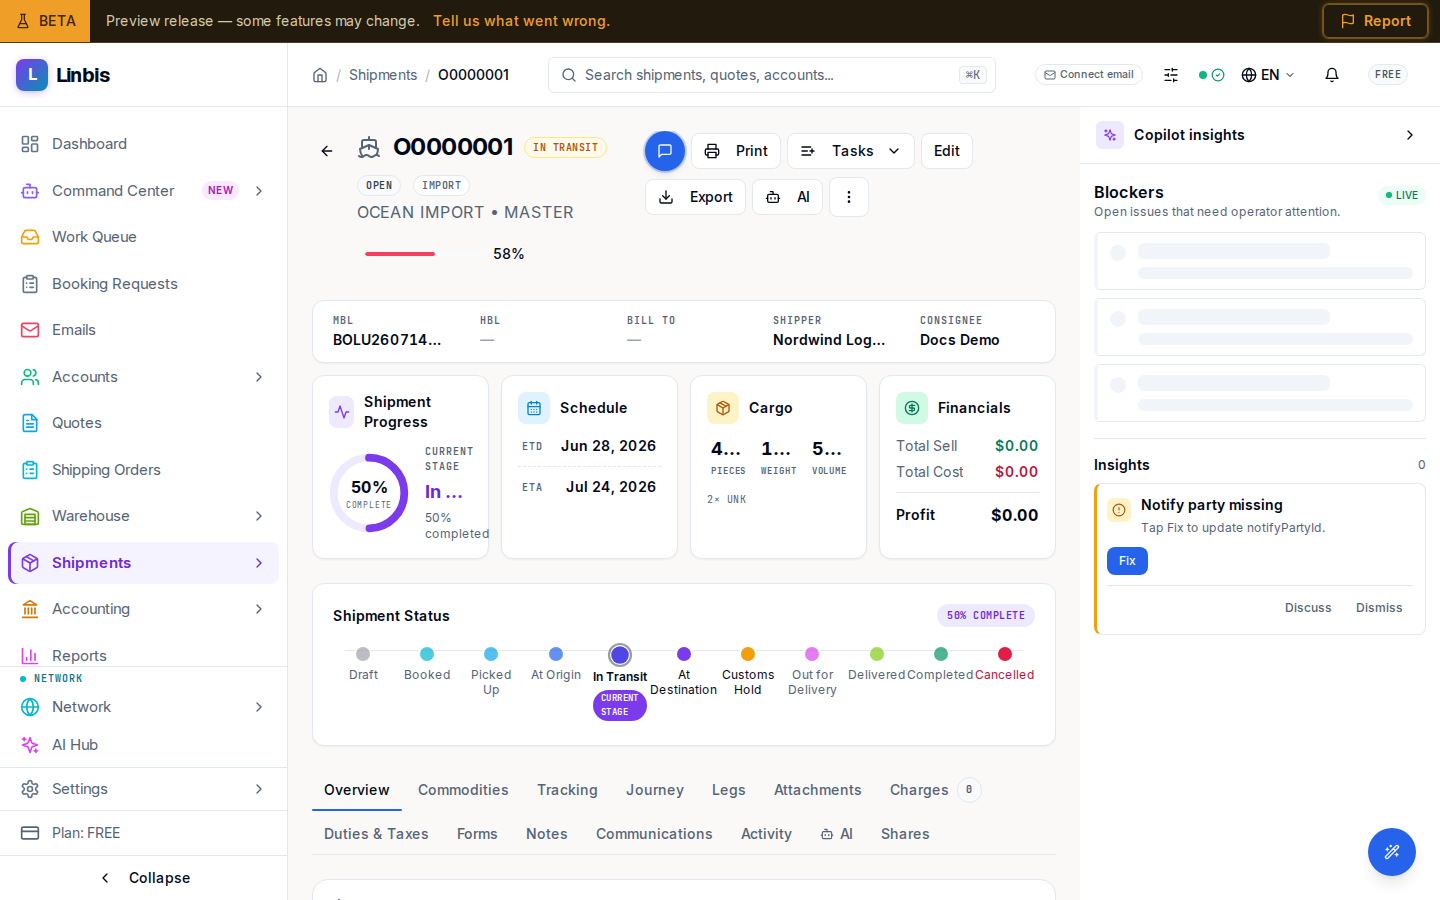Image resolution: width=1440 pixels, height=900 pixels.
Task: Open the display settings sliders icon
Action: [x=1171, y=75]
